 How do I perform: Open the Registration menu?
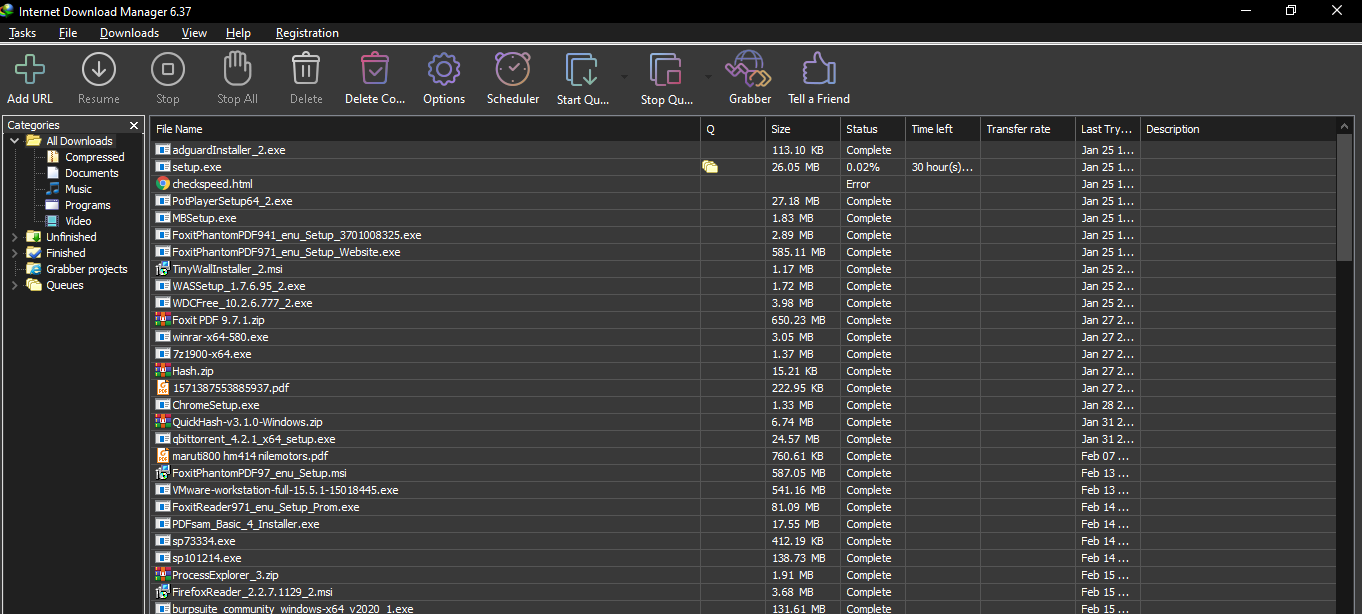(307, 33)
